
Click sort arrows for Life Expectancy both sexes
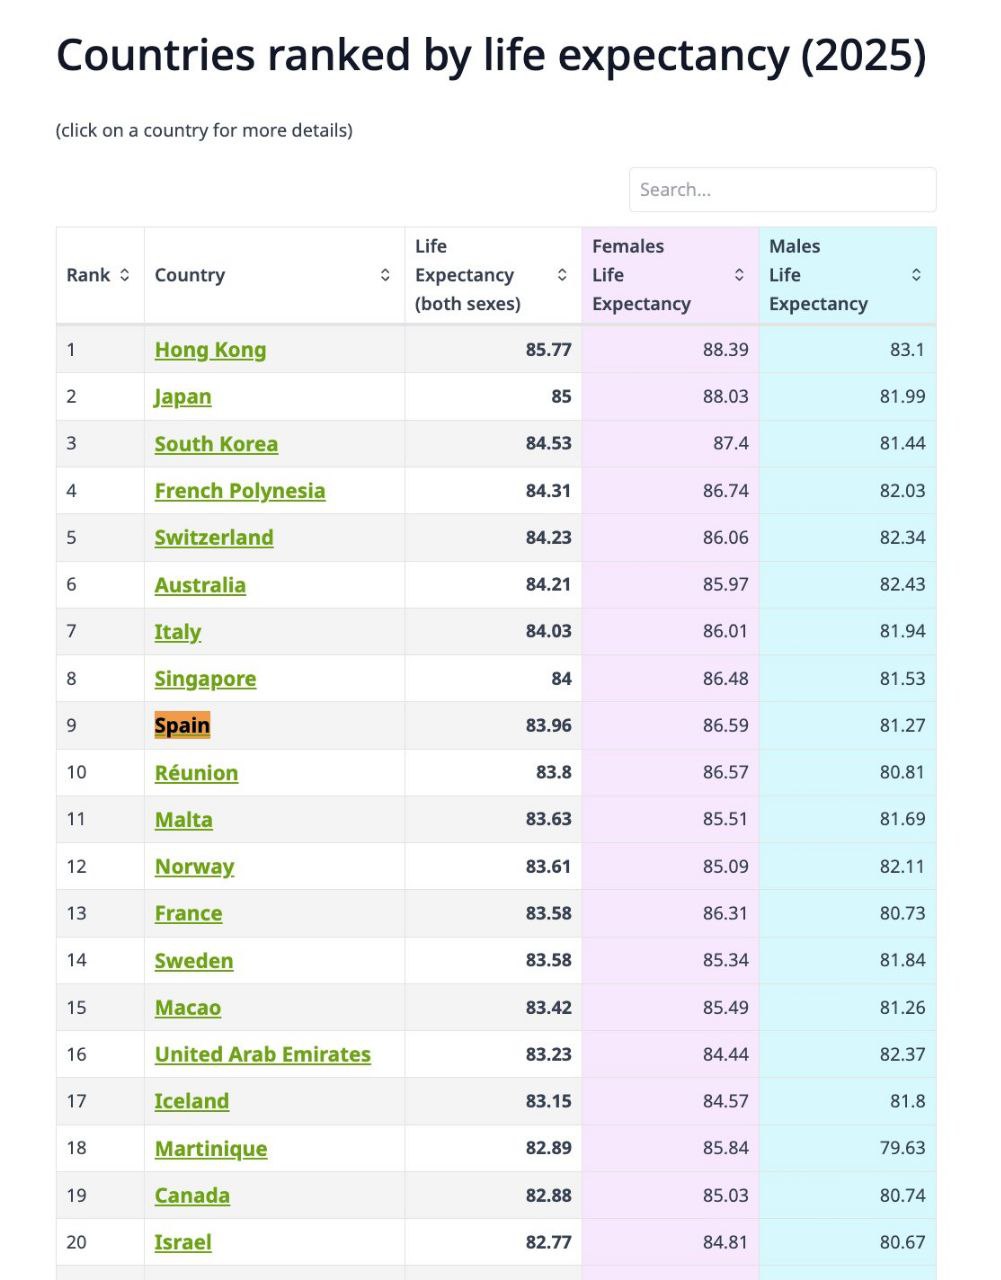pyautogui.click(x=562, y=275)
